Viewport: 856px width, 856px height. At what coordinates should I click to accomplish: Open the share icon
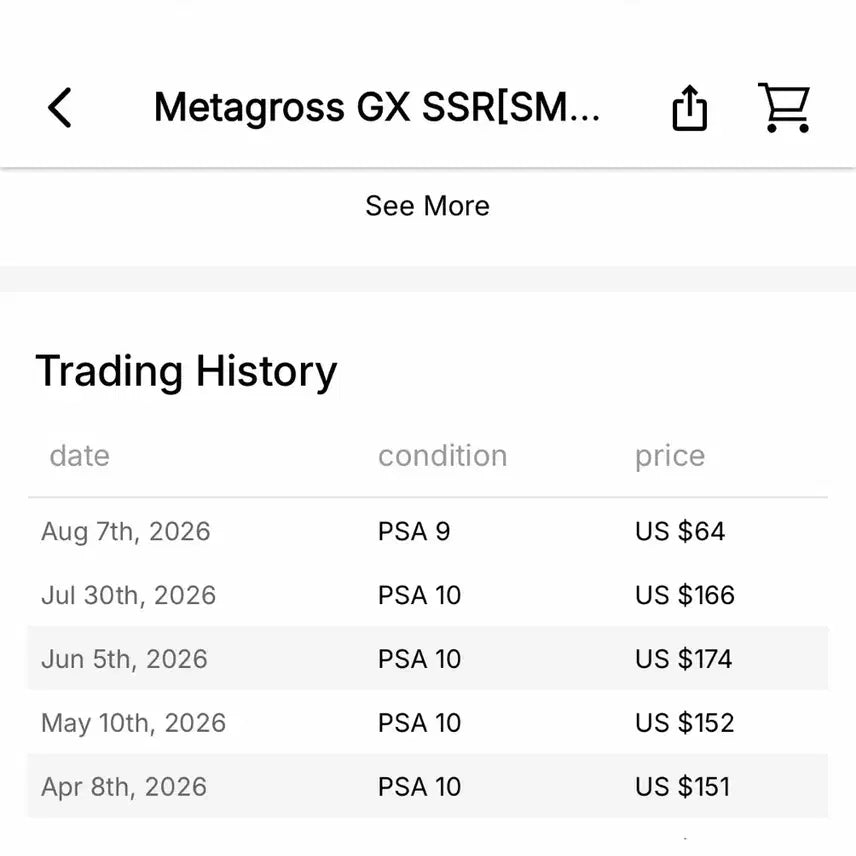click(x=689, y=108)
